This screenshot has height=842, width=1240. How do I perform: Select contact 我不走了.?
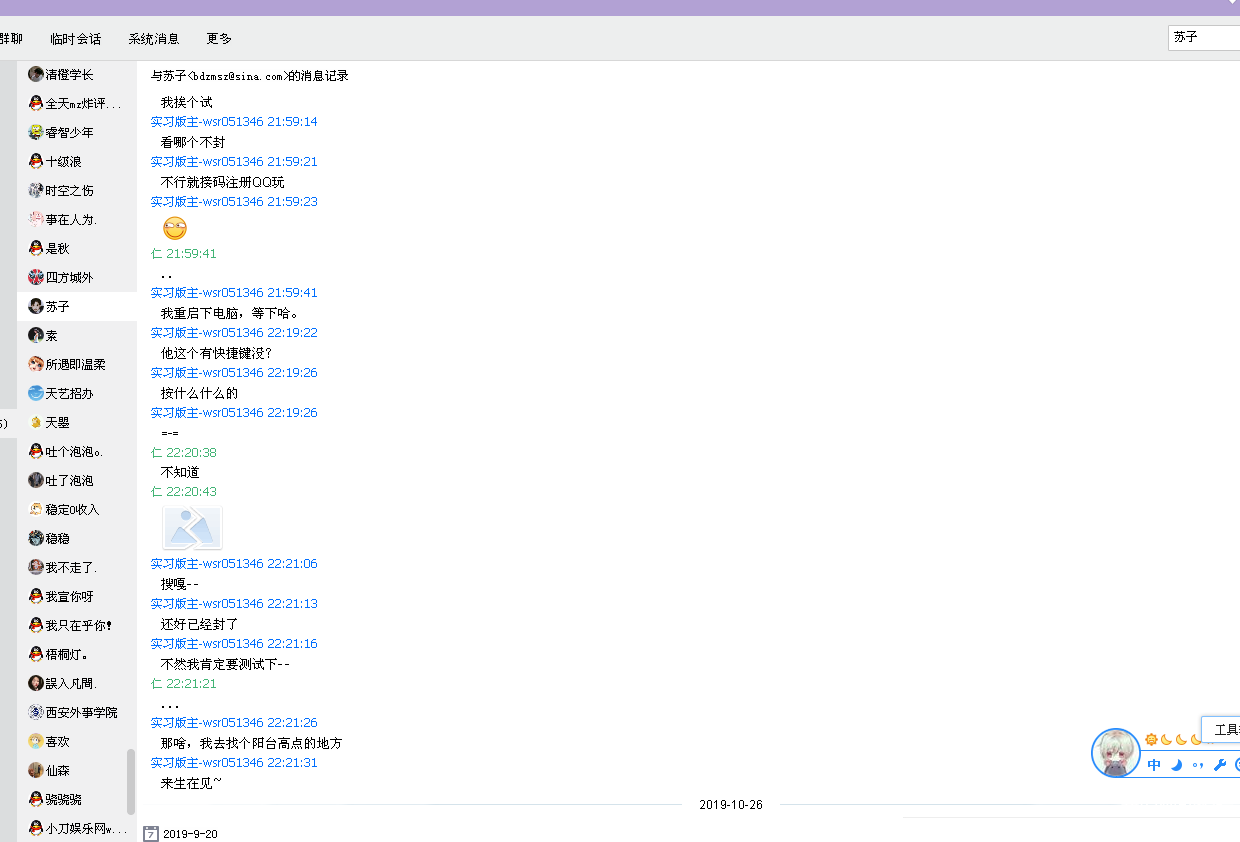(x=77, y=567)
